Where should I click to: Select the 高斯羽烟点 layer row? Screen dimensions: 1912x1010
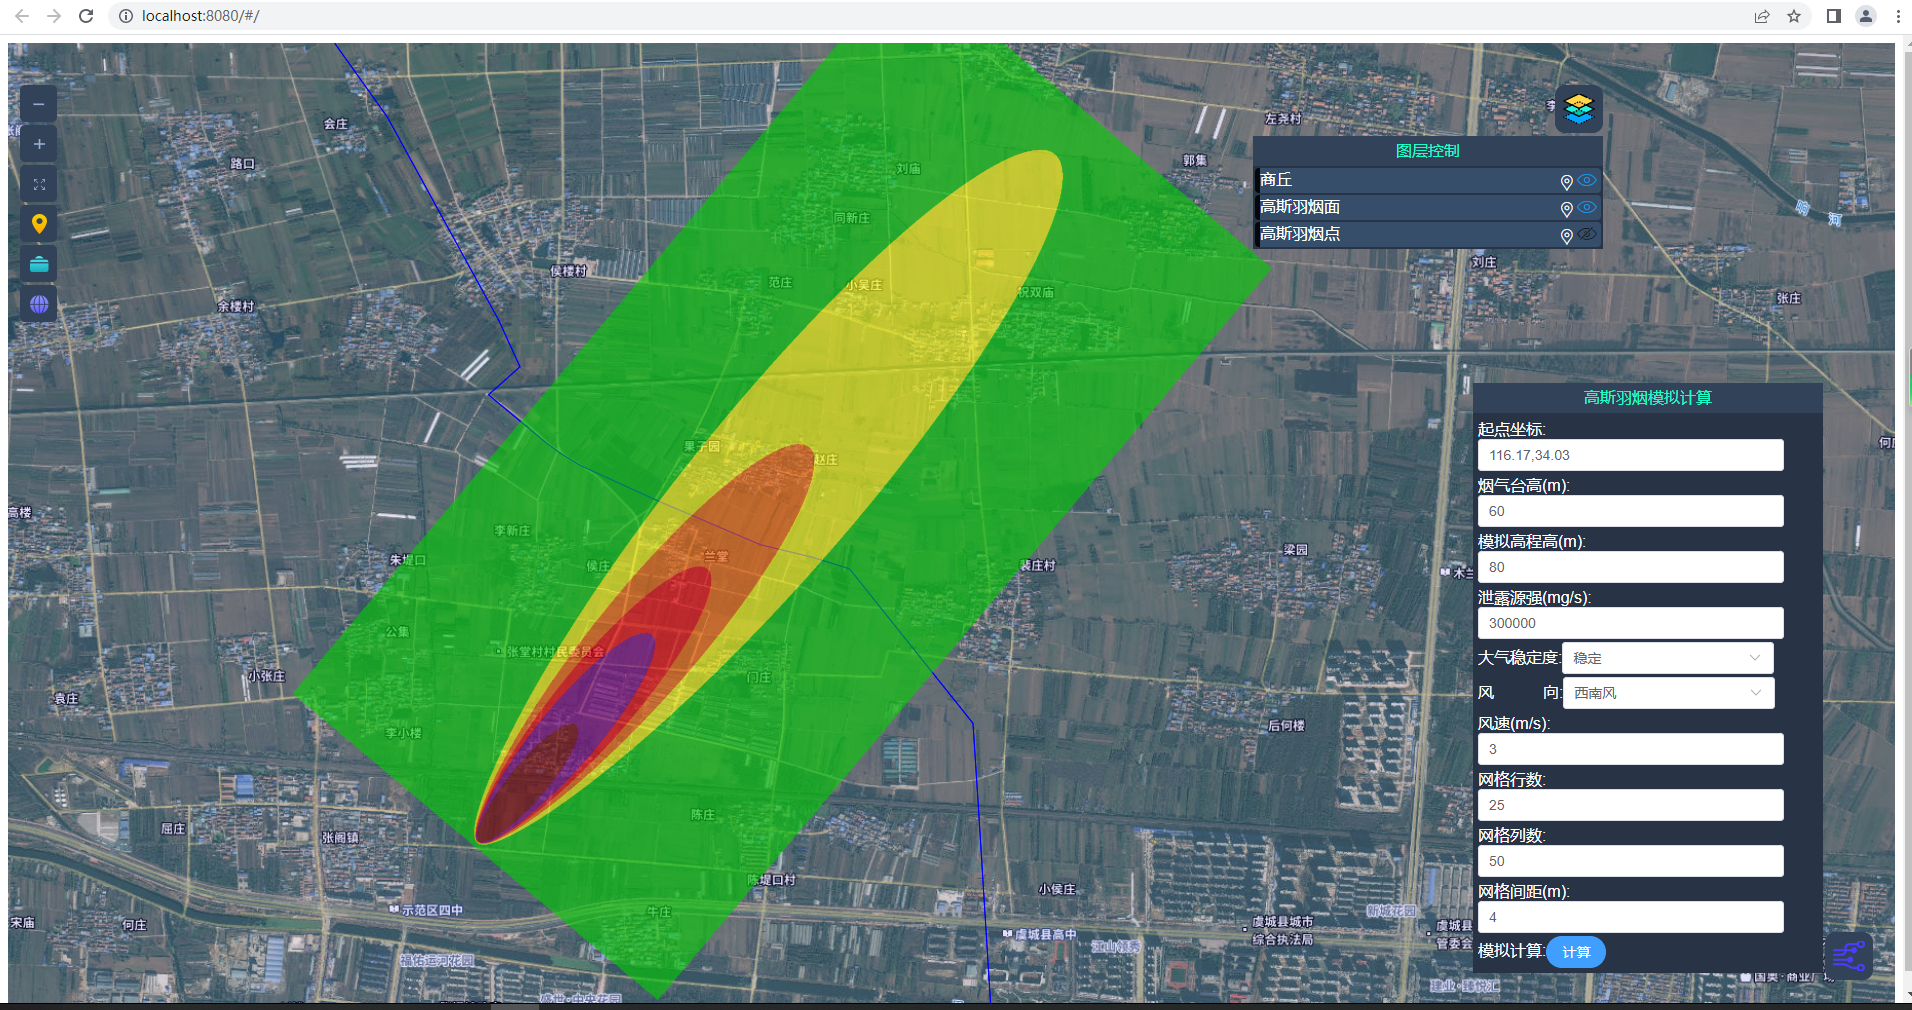(1428, 234)
